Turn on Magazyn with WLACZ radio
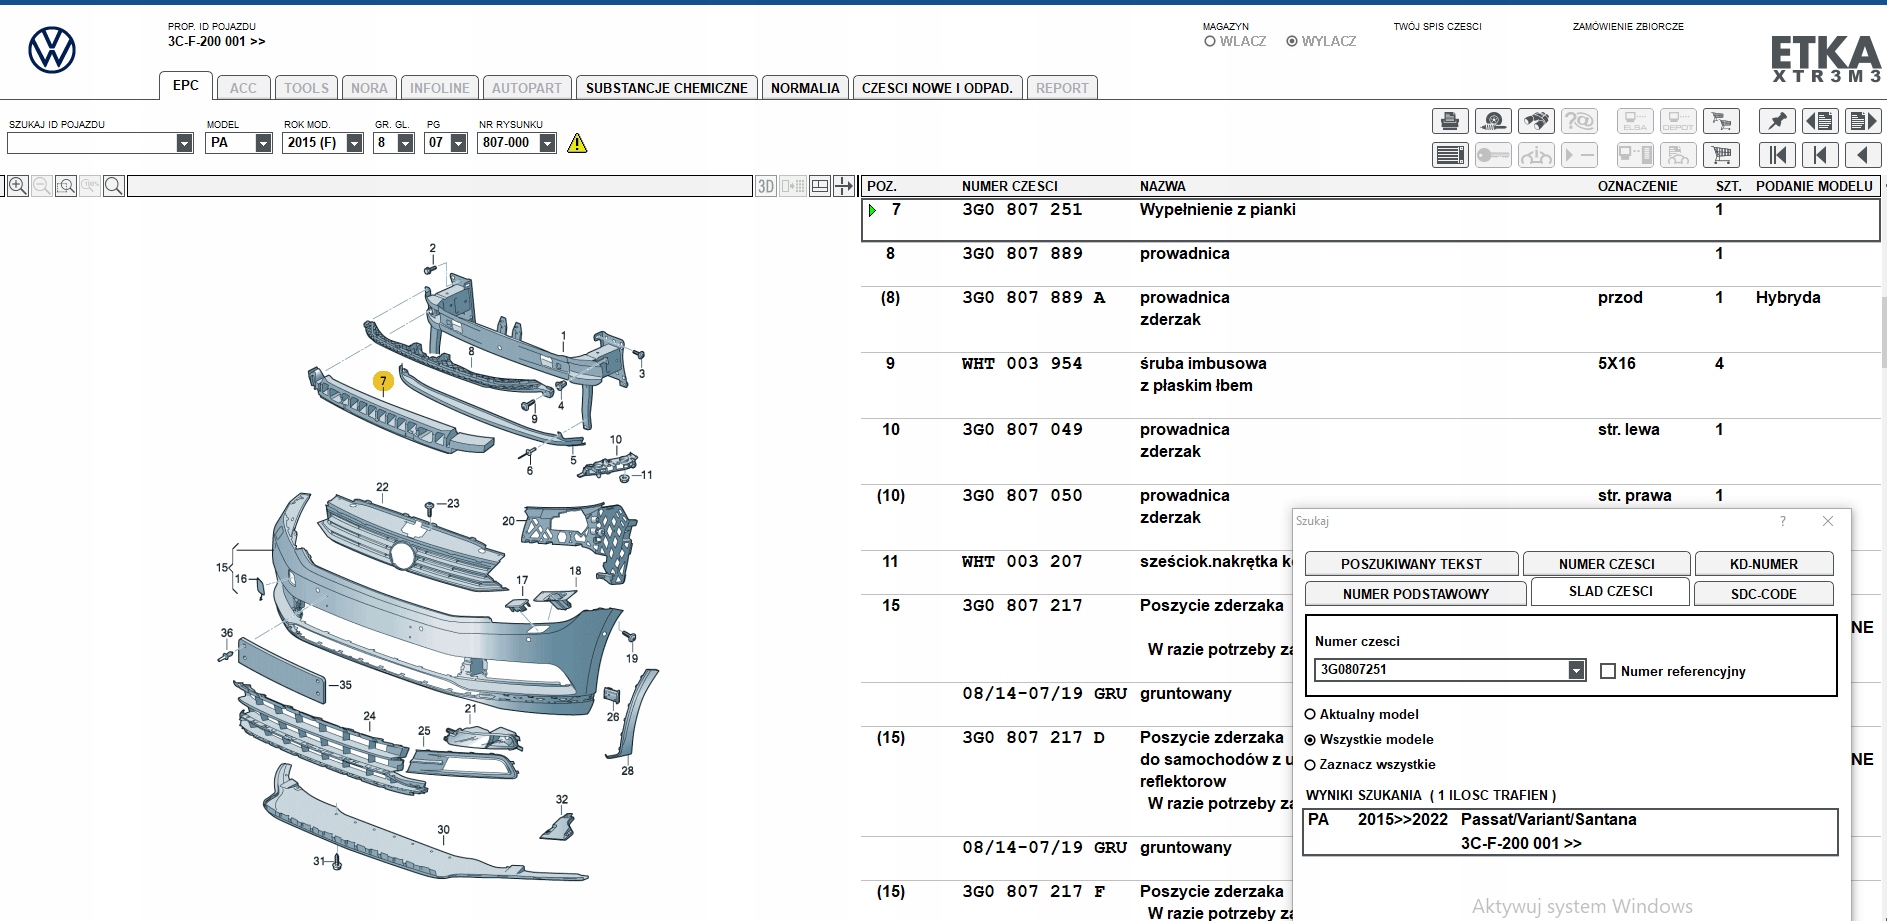The image size is (1887, 921). (x=1210, y=42)
